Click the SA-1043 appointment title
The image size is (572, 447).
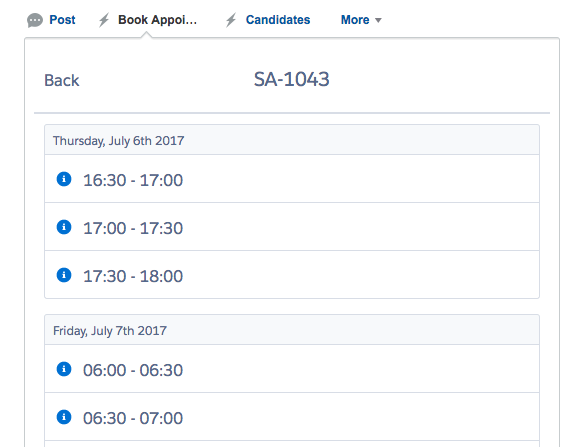click(x=291, y=79)
